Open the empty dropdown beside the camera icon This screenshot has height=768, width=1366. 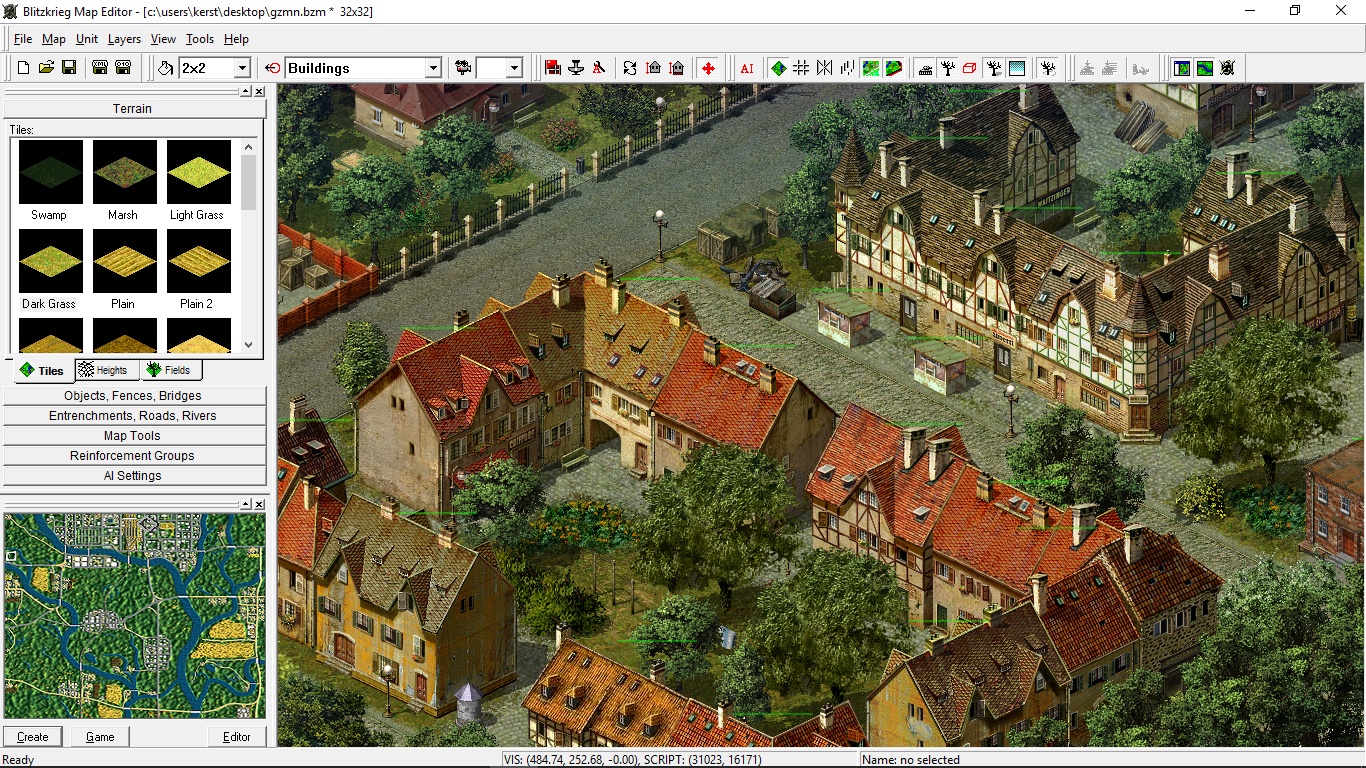(514, 68)
